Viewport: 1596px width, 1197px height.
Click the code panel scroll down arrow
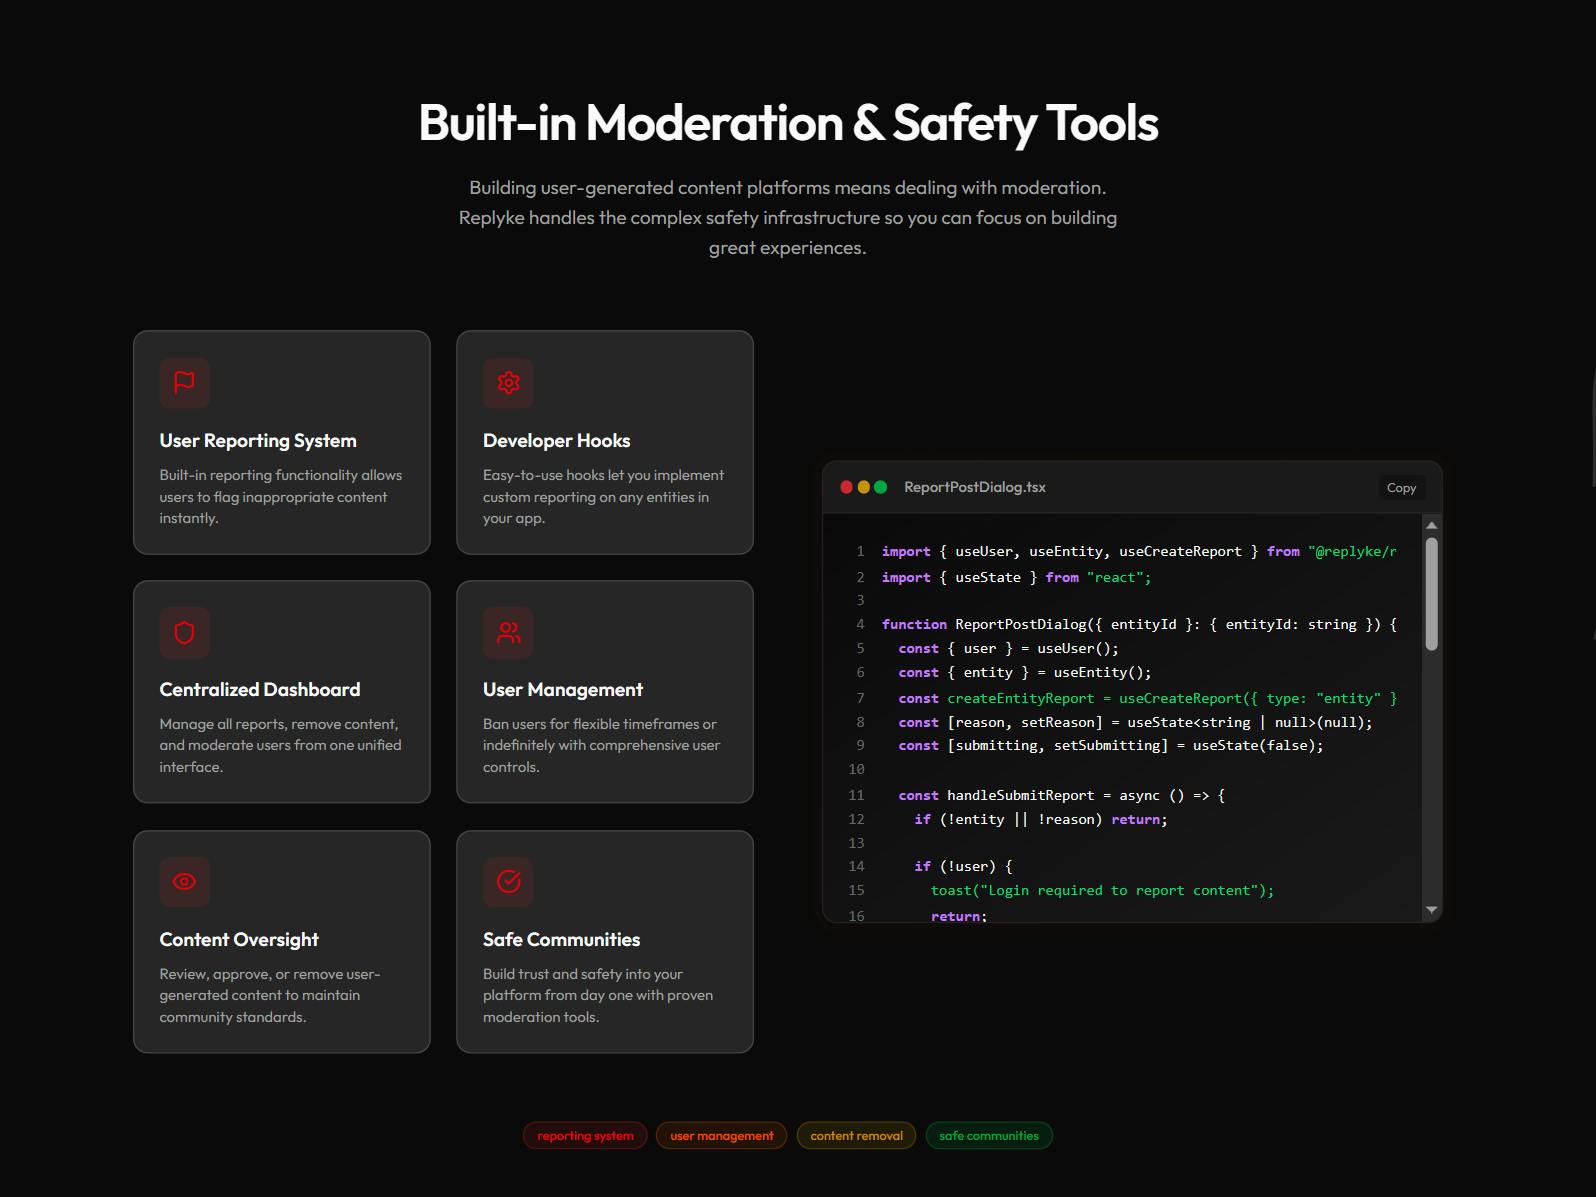click(1431, 910)
